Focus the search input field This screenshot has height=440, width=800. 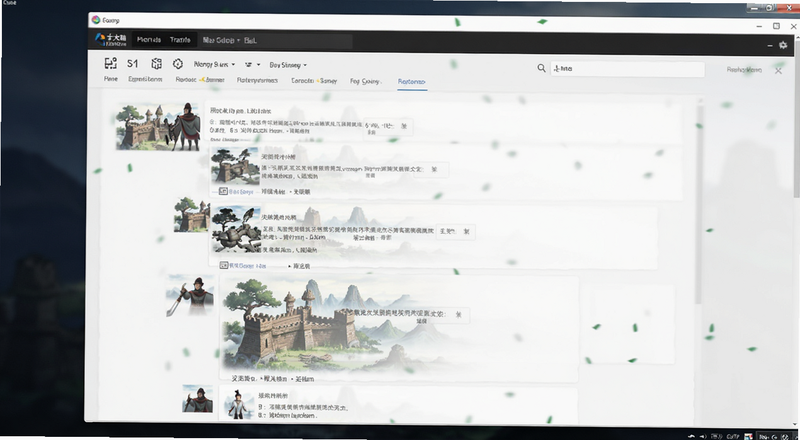627,69
